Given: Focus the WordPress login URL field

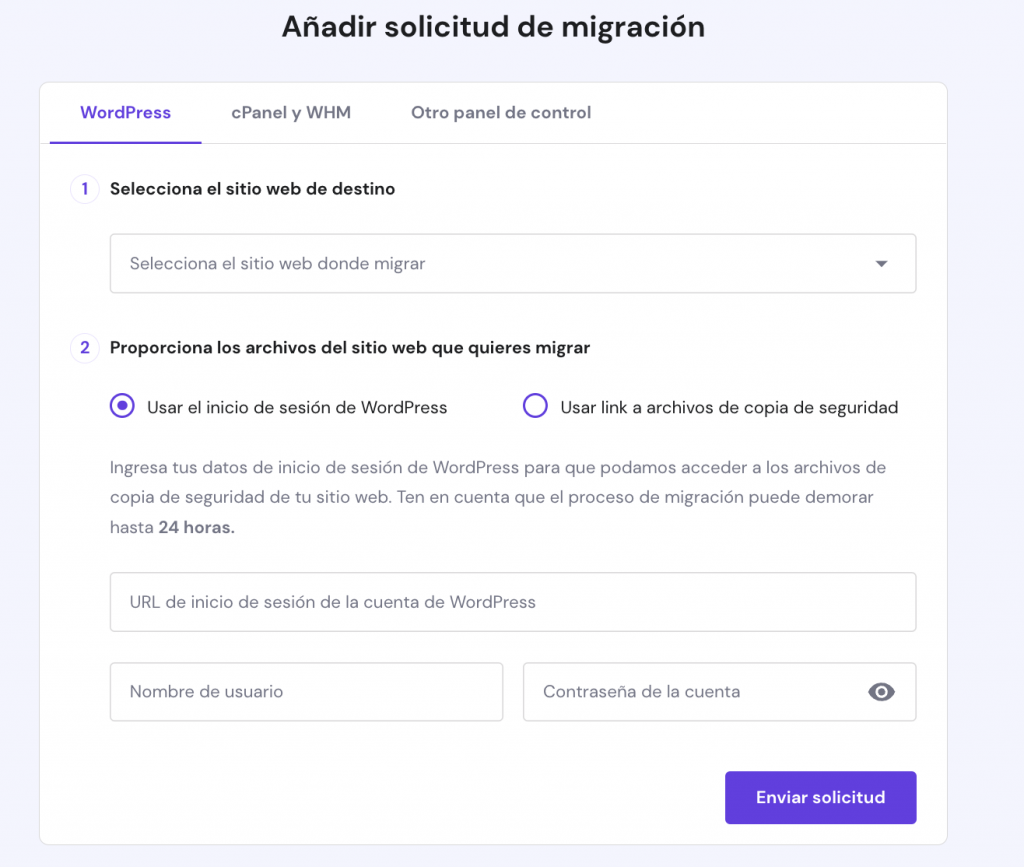Looking at the screenshot, I should pos(512,602).
